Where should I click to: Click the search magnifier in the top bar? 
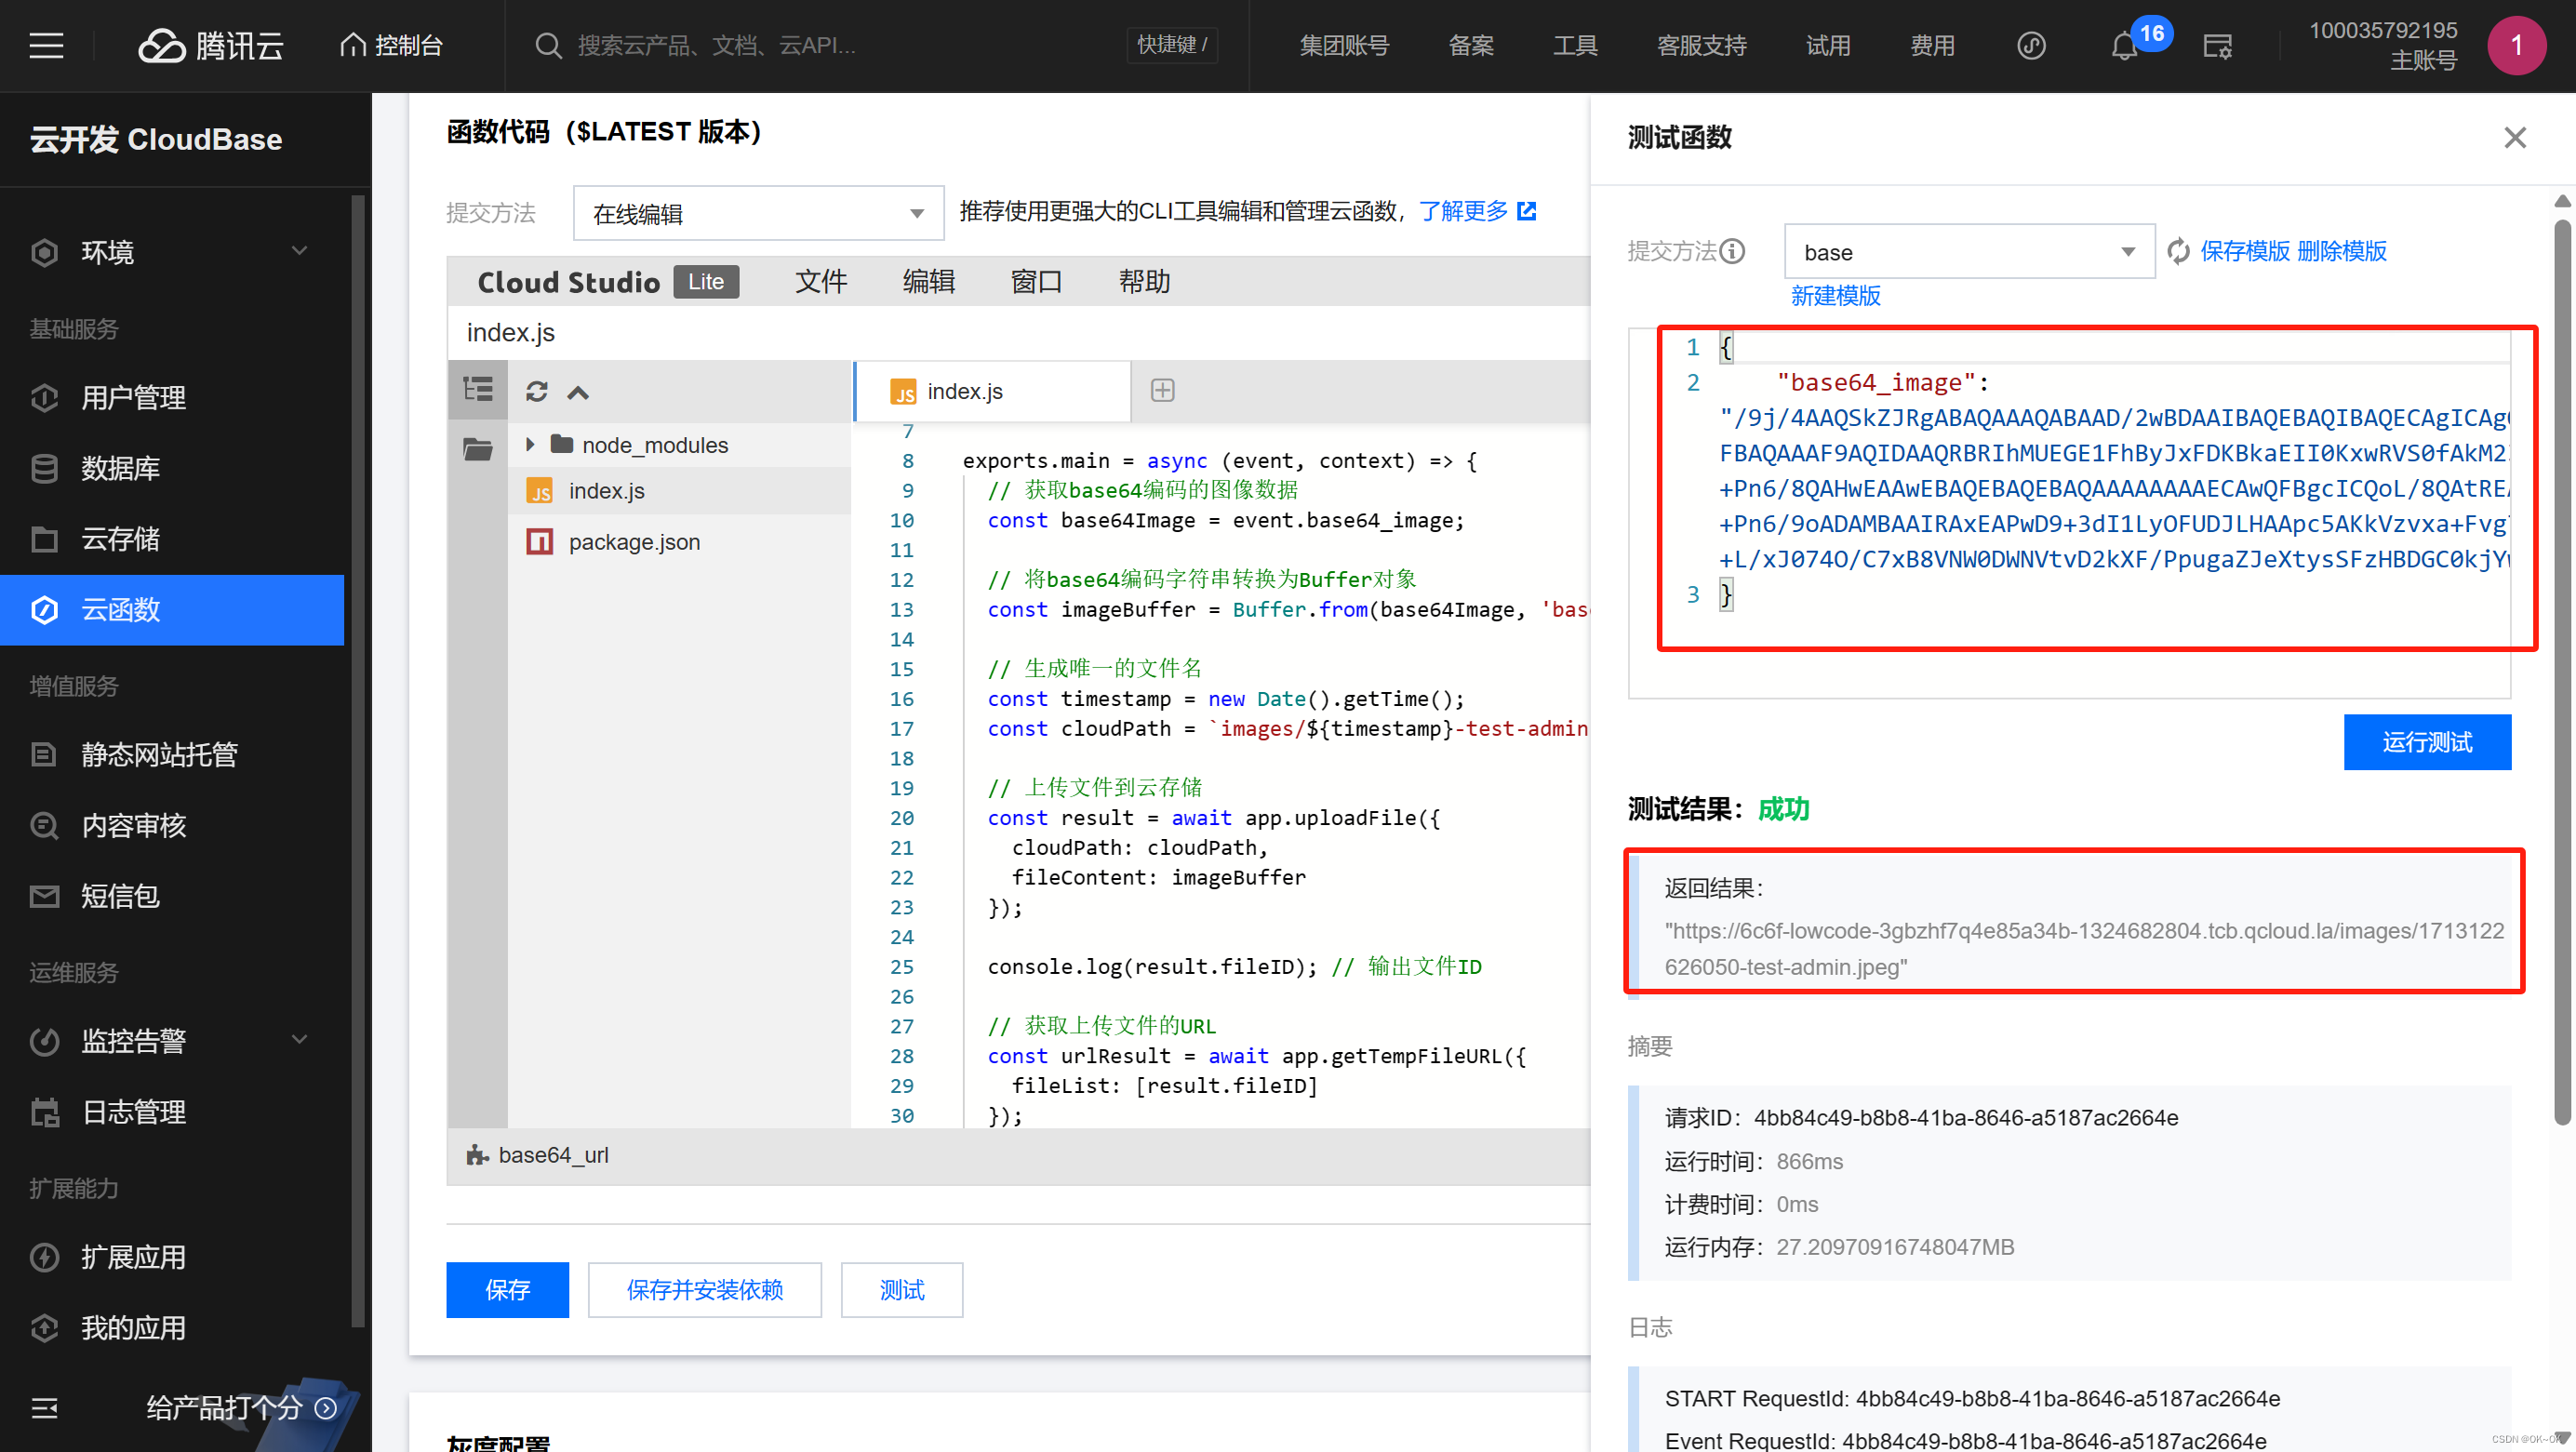[548, 45]
